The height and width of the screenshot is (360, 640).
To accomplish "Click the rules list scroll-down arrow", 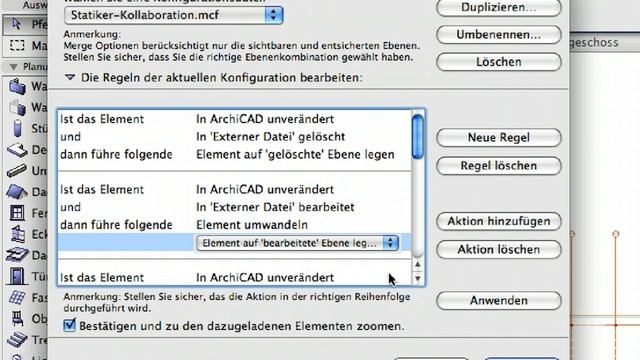I will (x=417, y=278).
